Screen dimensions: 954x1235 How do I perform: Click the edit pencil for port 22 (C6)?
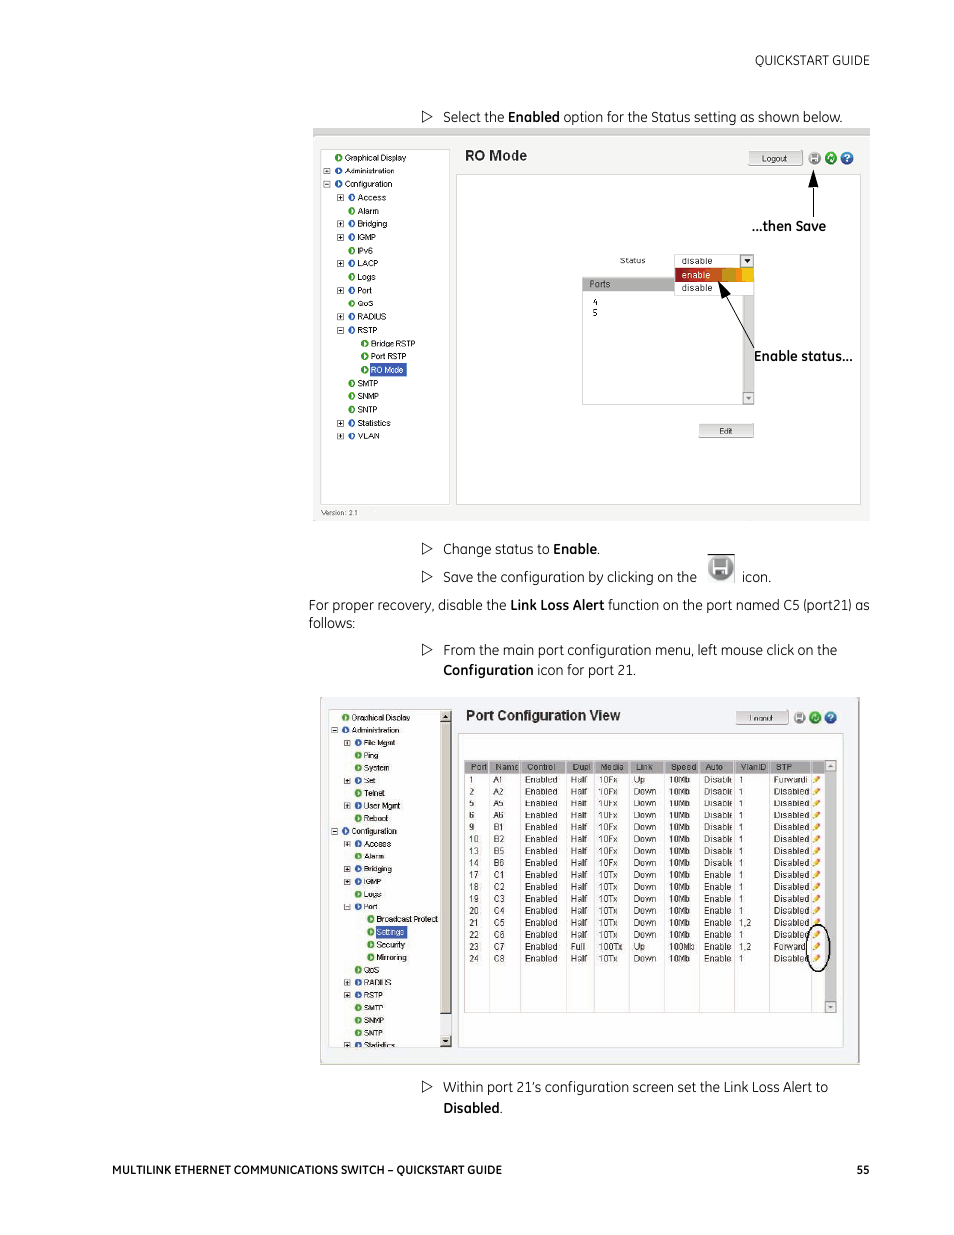point(816,935)
